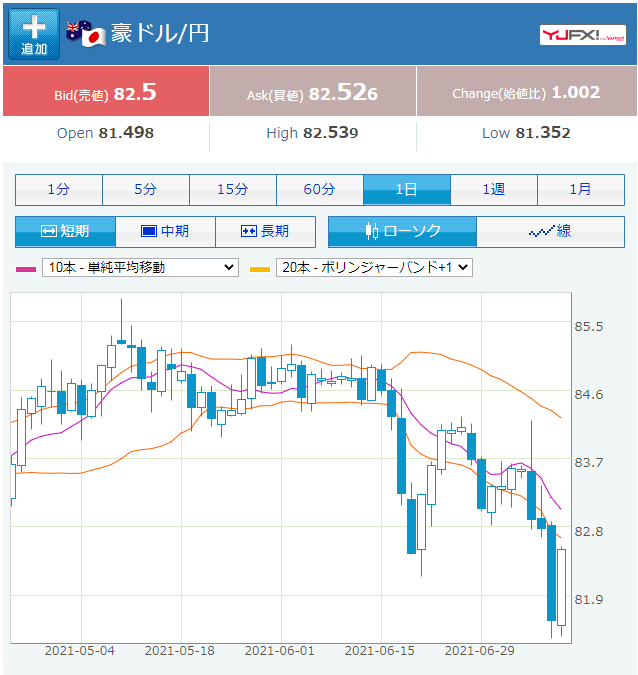Click the orange indicator color swatch
The height and width of the screenshot is (675, 638).
[260, 269]
